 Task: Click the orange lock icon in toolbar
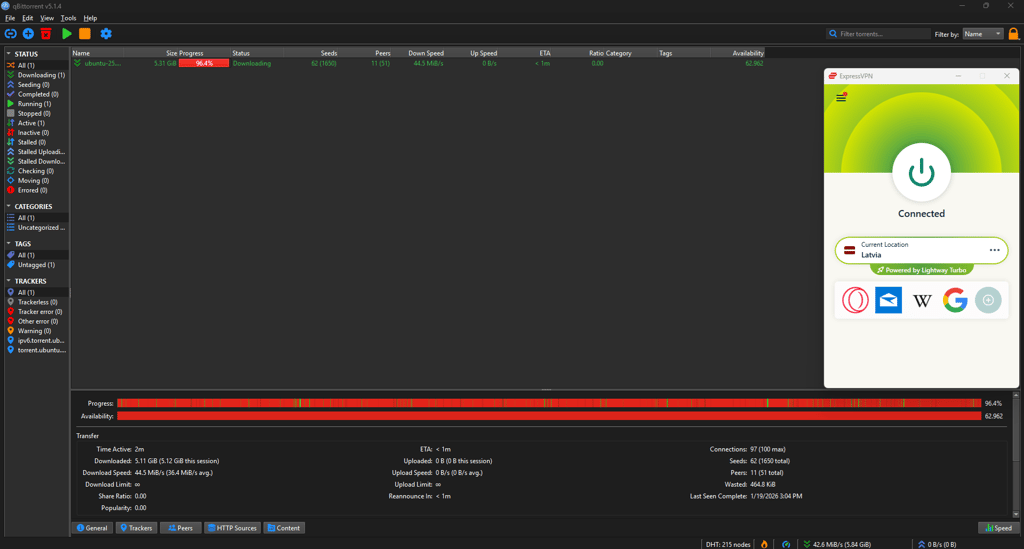[1014, 34]
